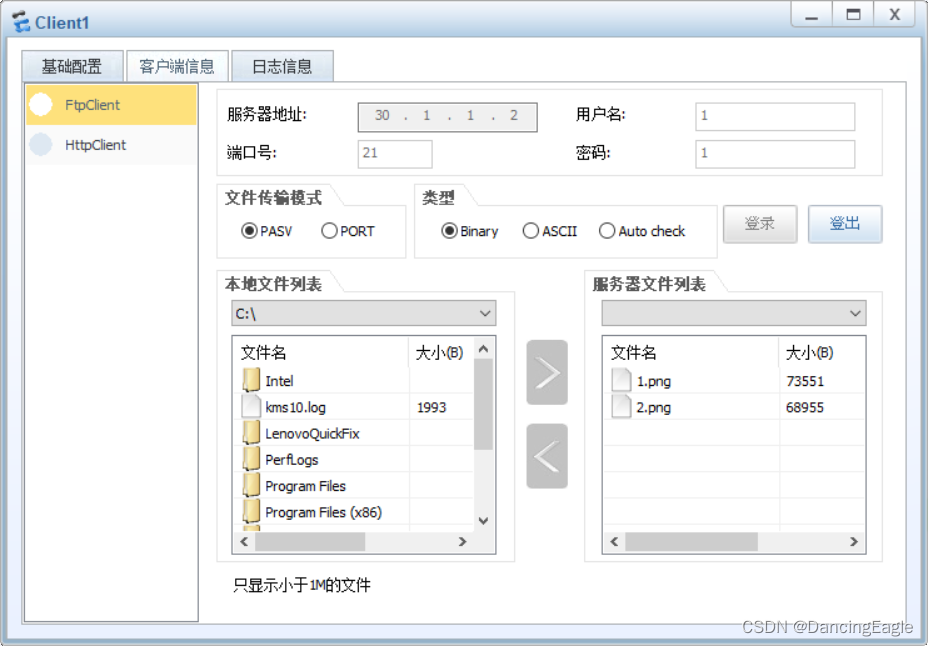This screenshot has width=928, height=646.
Task: Click the Program Files (x86) folder icon
Action: coord(251,512)
